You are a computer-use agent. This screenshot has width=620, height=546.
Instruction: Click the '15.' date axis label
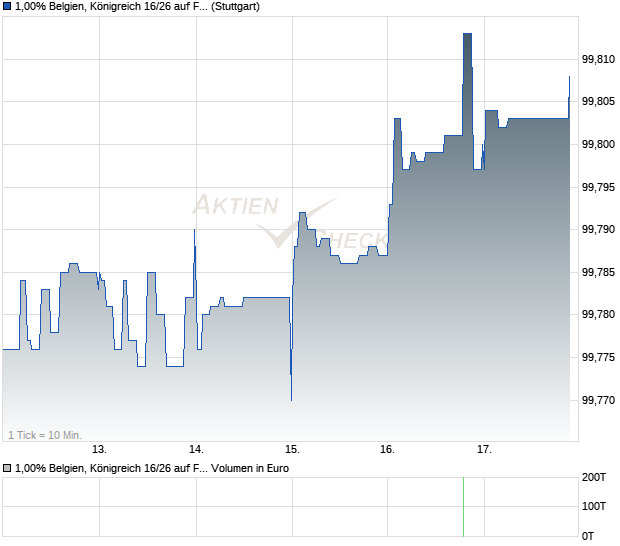[292, 450]
